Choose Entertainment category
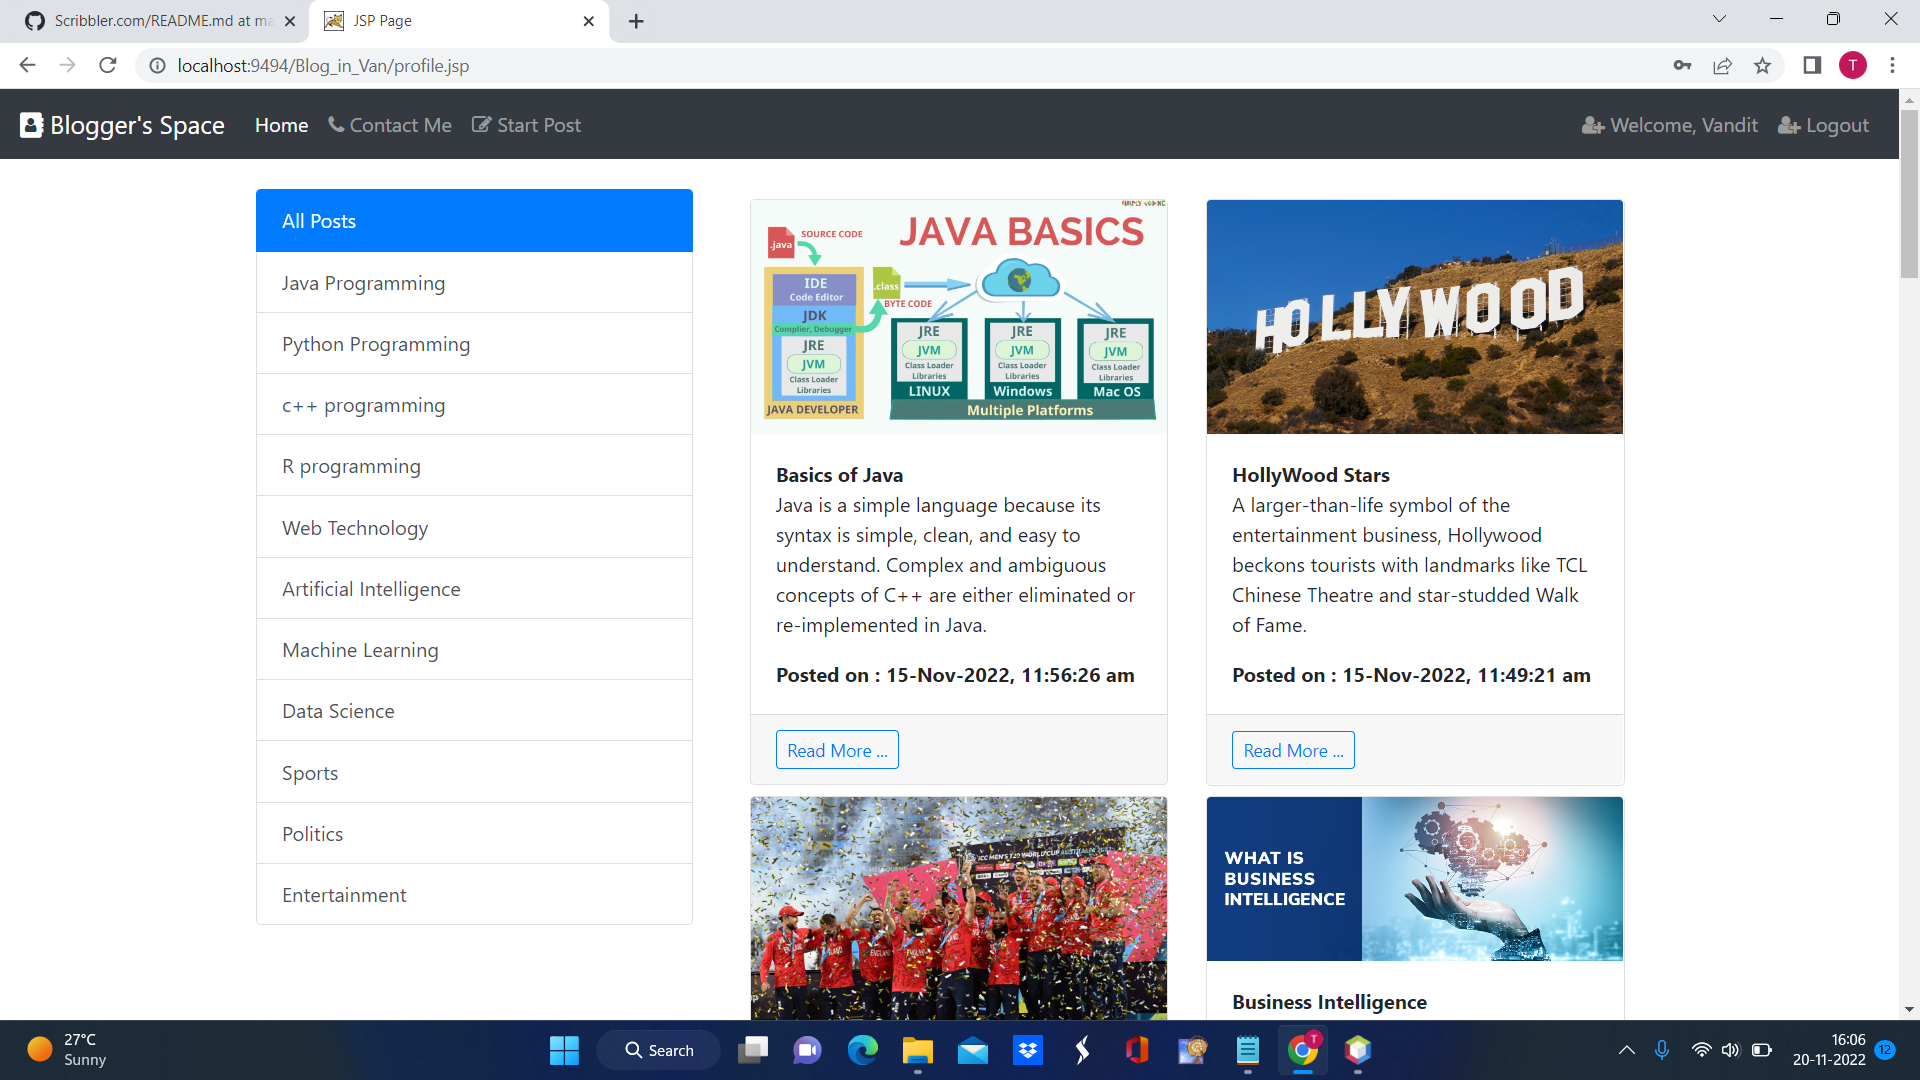The image size is (1920, 1080). click(474, 895)
